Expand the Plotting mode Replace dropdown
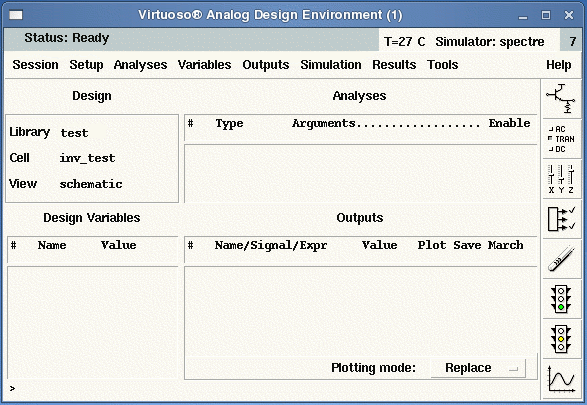Image resolution: width=587 pixels, height=405 pixels. tap(478, 368)
